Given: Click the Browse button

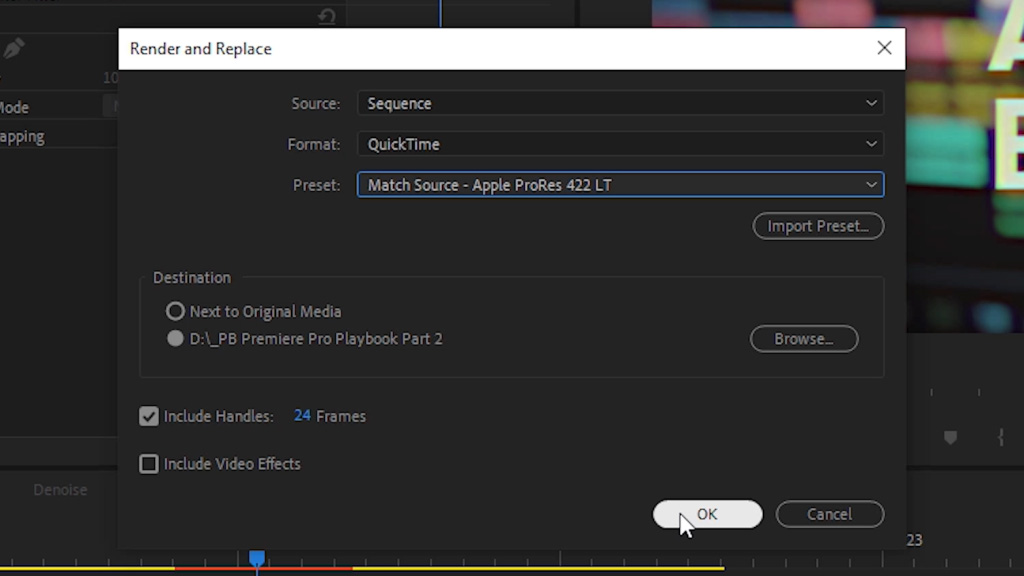Looking at the screenshot, I should [804, 339].
